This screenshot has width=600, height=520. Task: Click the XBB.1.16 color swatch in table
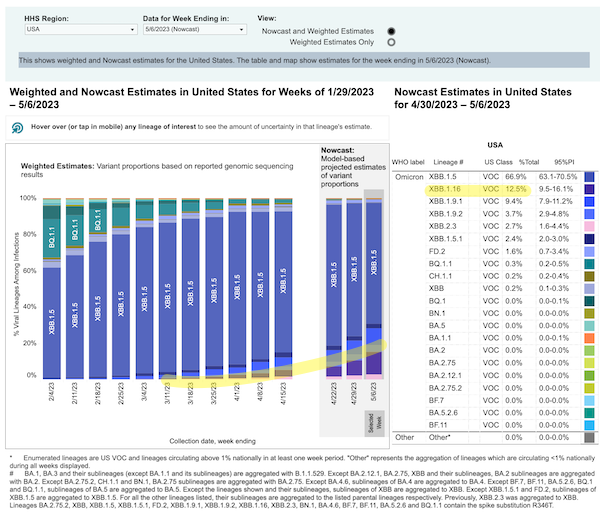click(x=589, y=189)
